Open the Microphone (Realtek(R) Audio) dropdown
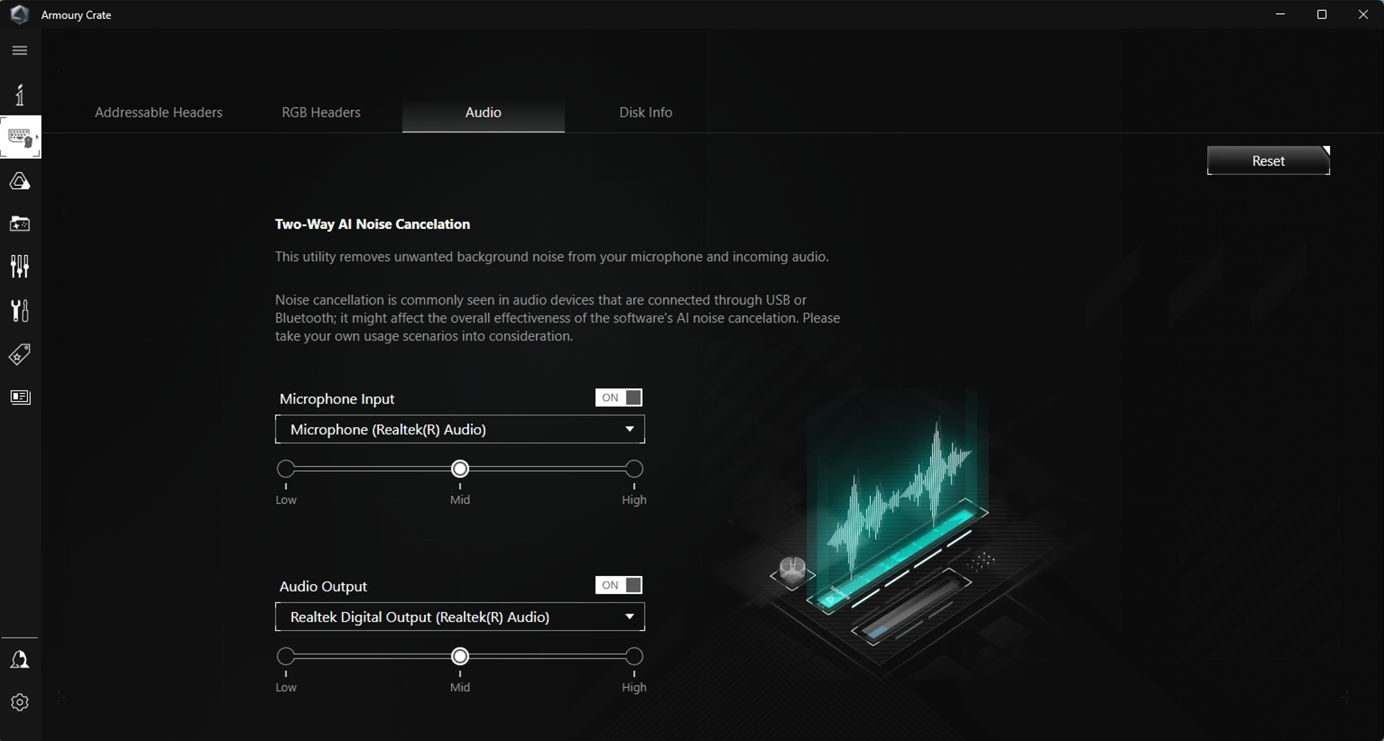1384x741 pixels. [460, 429]
